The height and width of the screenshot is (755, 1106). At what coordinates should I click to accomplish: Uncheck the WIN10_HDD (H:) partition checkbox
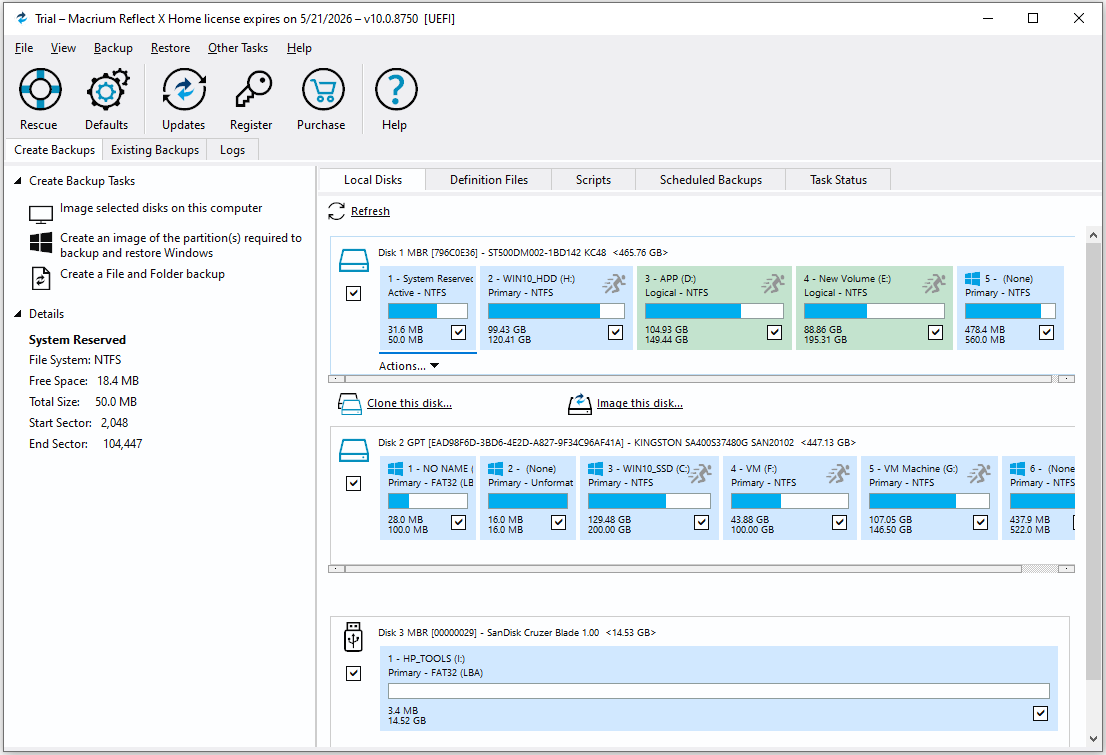coord(616,332)
